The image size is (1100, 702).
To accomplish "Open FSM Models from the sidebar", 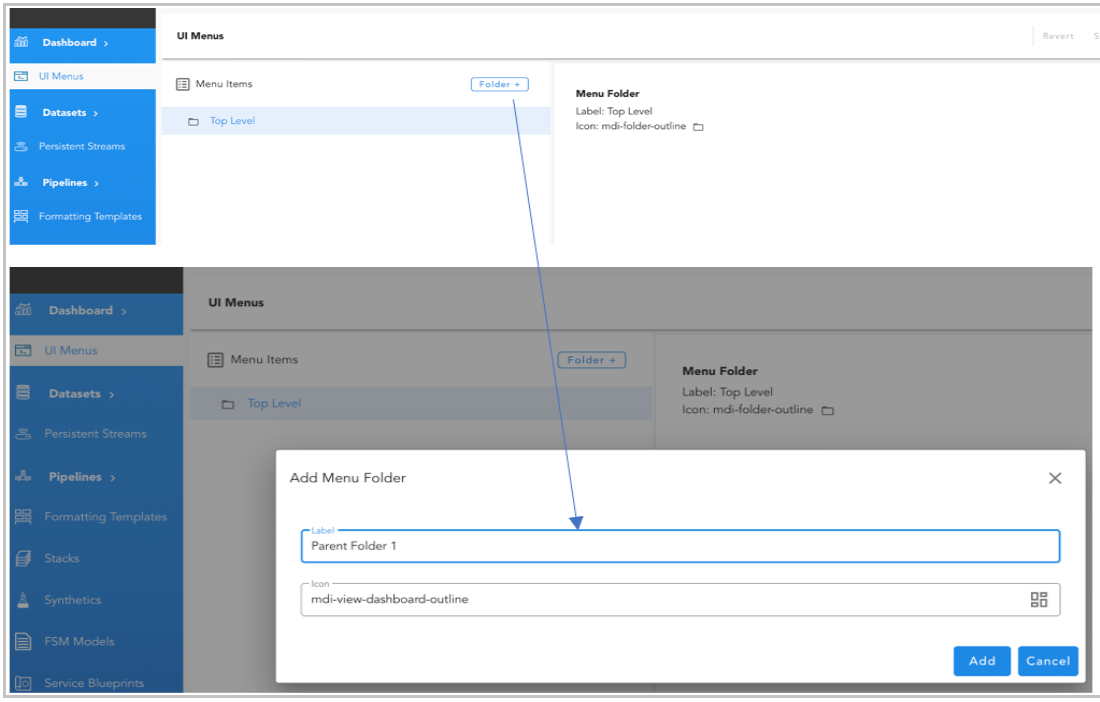I will pyautogui.click(x=22, y=641).
